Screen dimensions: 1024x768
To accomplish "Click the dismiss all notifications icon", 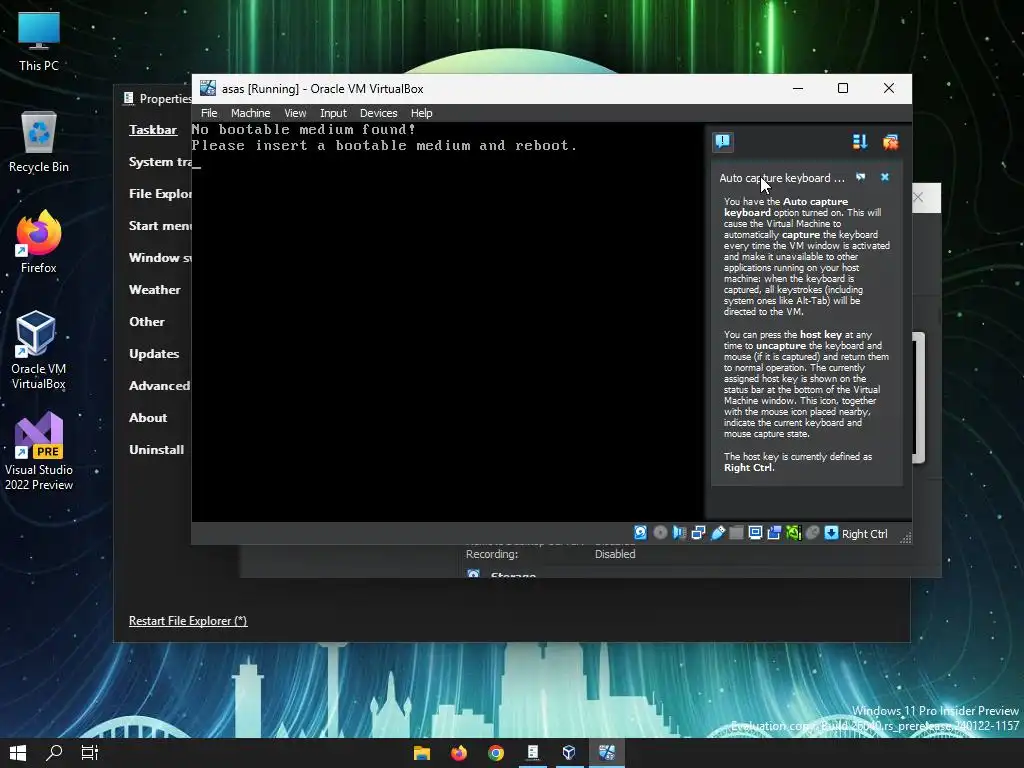I will (891, 142).
